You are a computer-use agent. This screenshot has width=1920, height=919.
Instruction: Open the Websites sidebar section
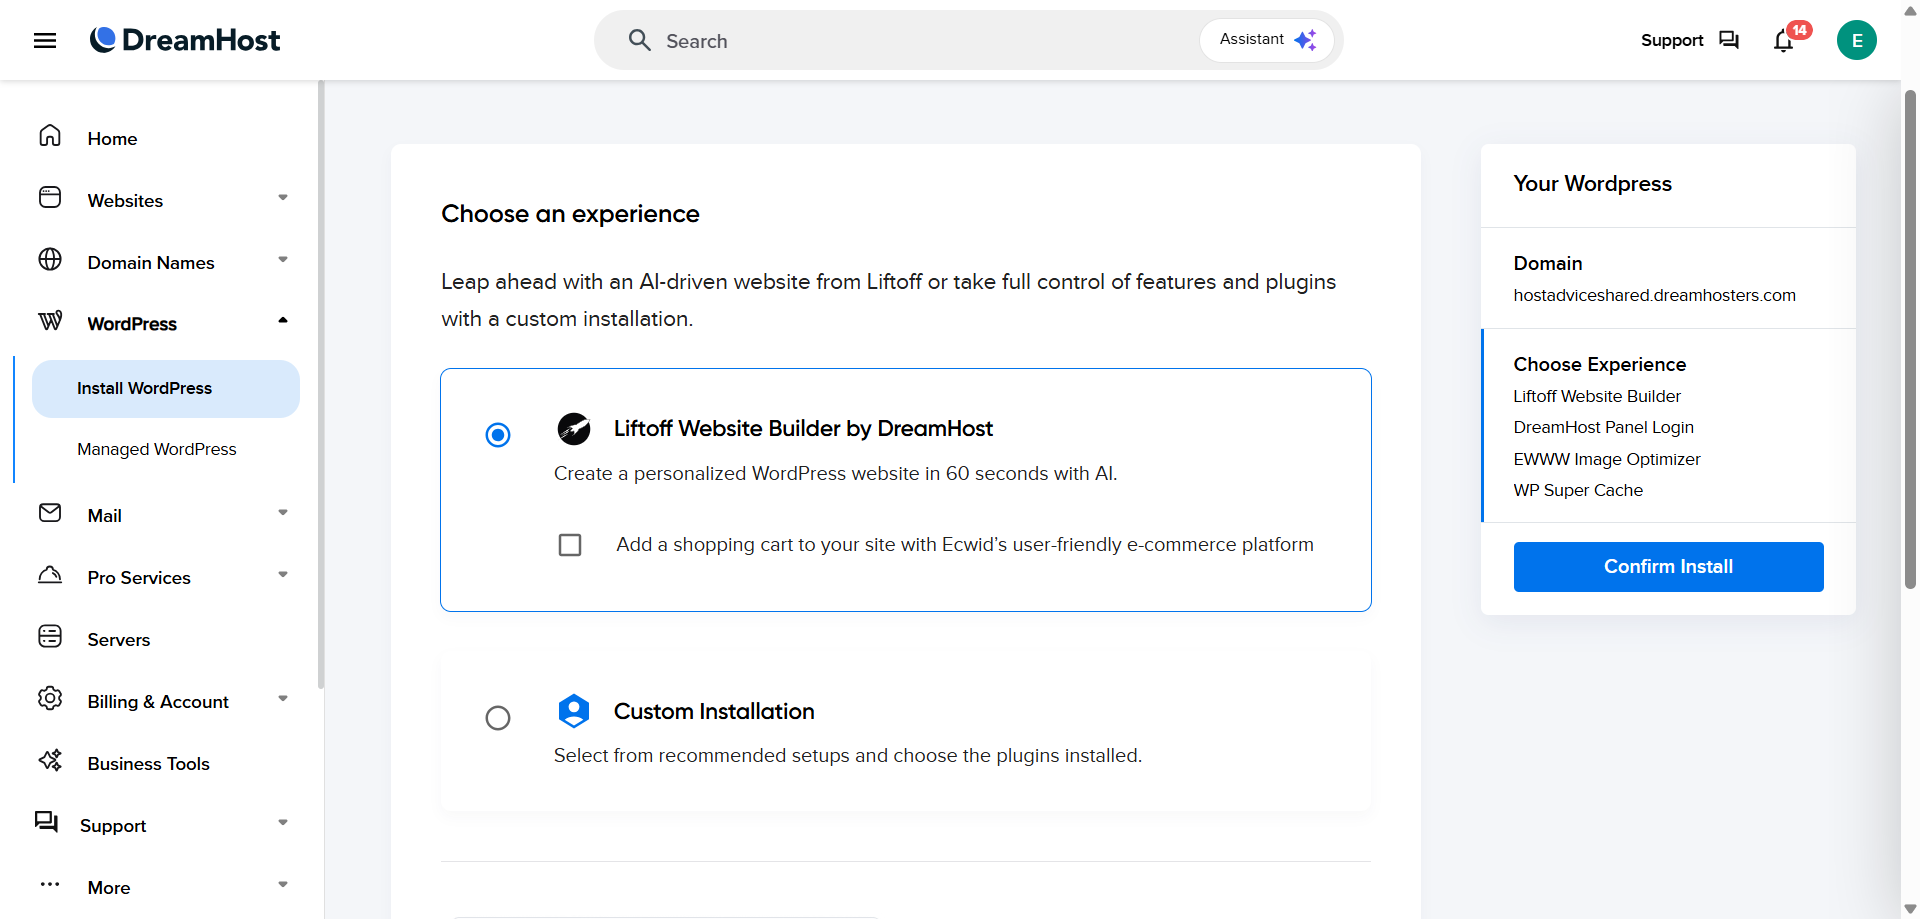click(125, 201)
